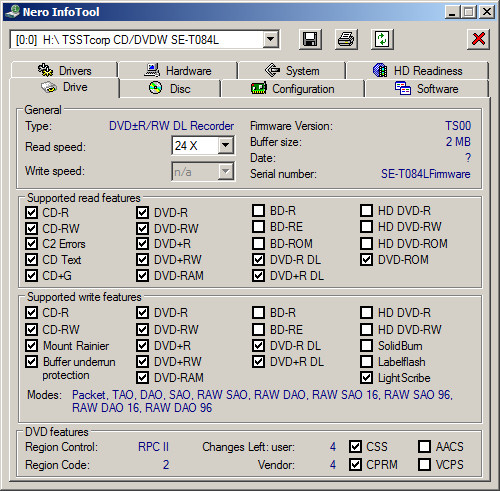The image size is (500, 491).
Task: Click the Save floppy disk icon
Action: (310, 40)
